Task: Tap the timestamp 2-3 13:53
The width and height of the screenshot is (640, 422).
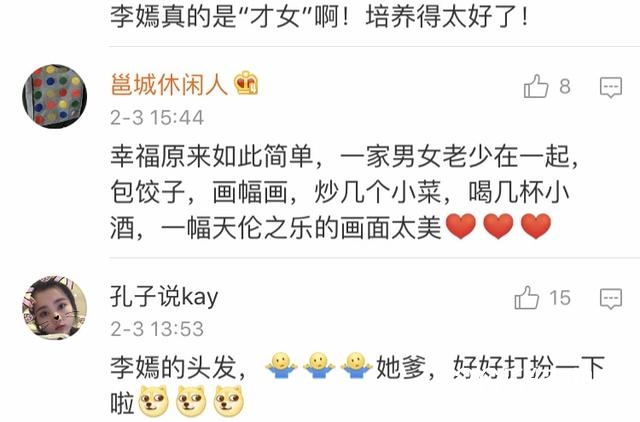Action: click(157, 329)
